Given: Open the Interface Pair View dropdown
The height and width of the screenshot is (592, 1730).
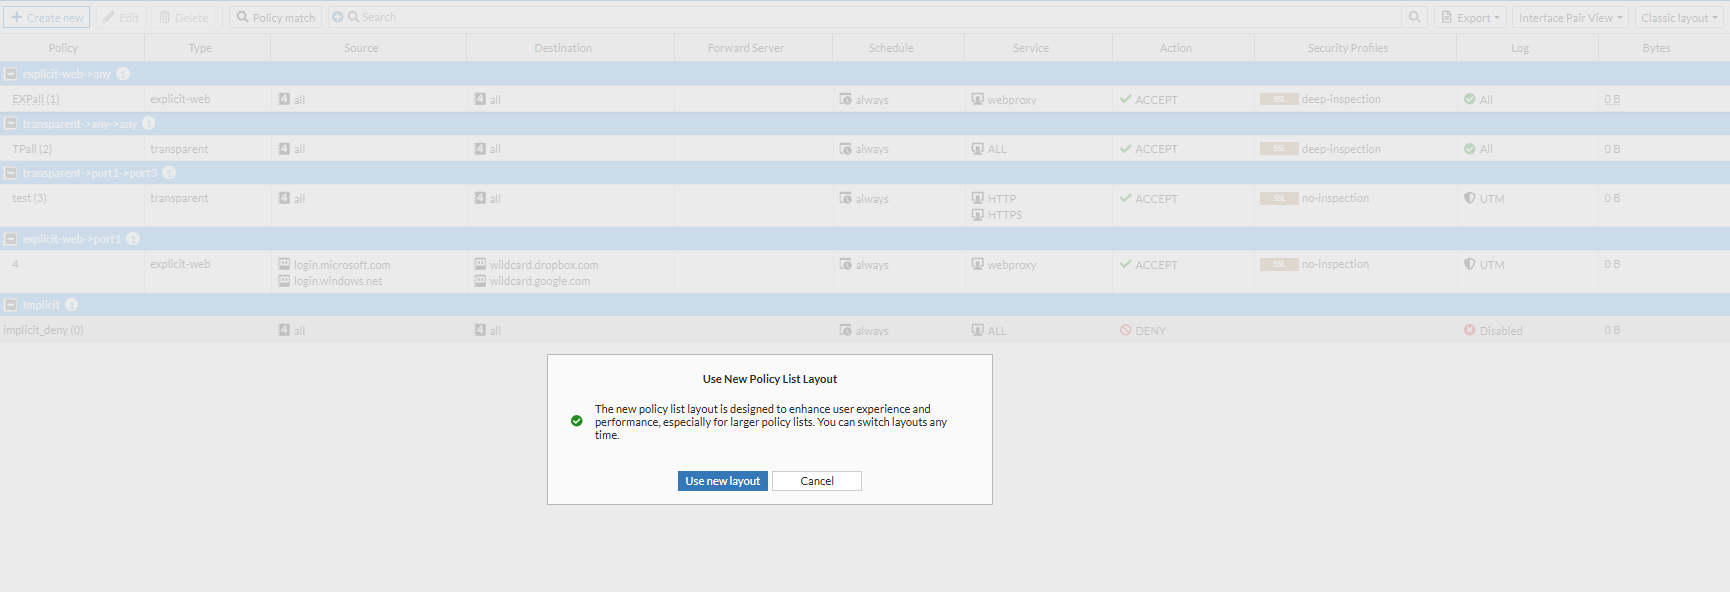Looking at the screenshot, I should click(1570, 17).
